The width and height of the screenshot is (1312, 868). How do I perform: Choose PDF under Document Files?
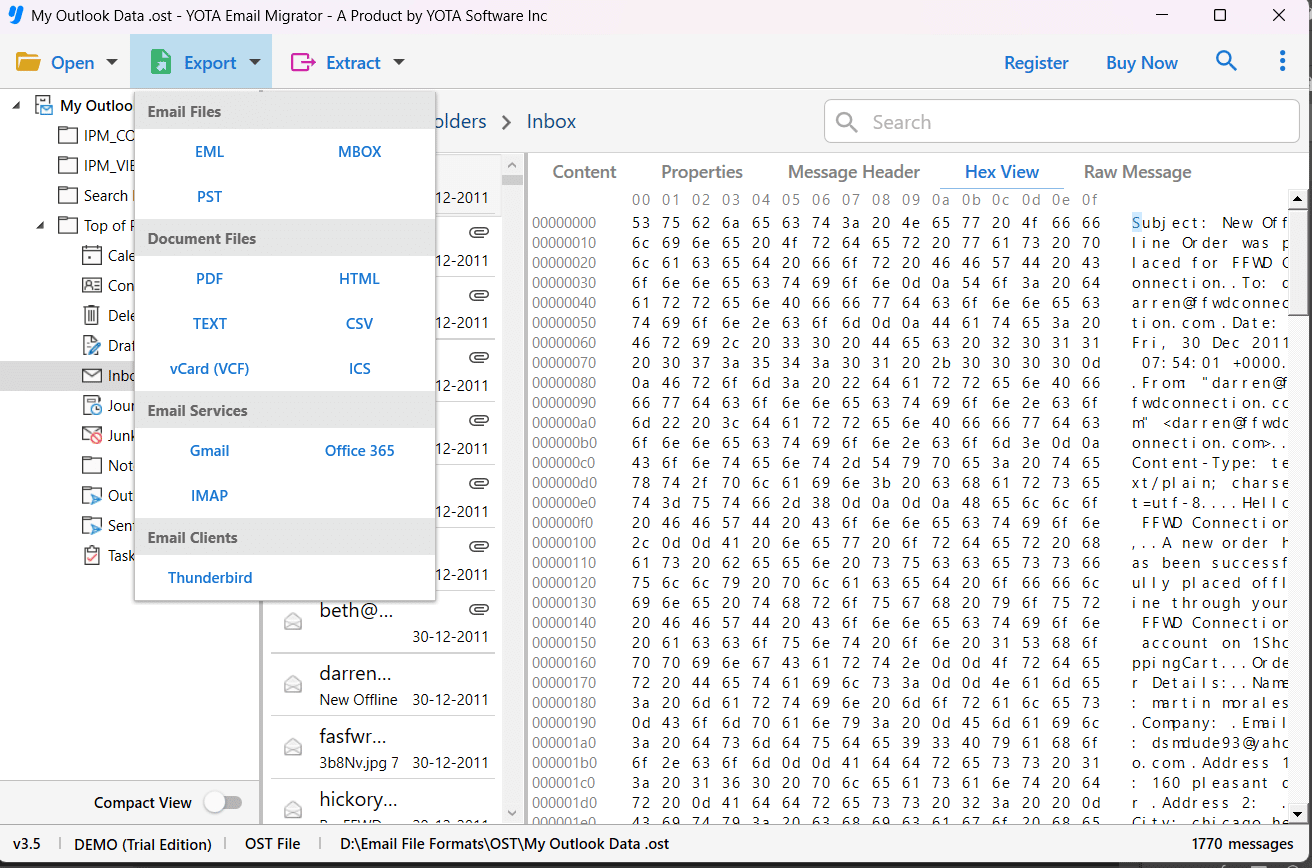(210, 279)
